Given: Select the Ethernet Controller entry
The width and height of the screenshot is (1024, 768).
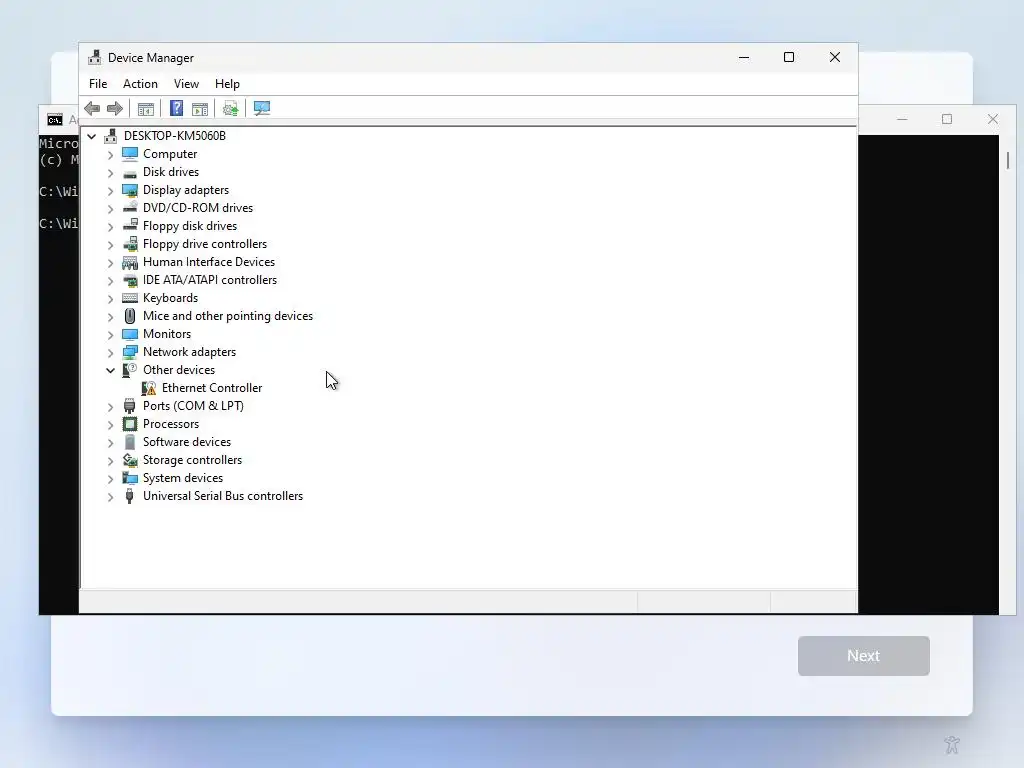Looking at the screenshot, I should coord(212,388).
